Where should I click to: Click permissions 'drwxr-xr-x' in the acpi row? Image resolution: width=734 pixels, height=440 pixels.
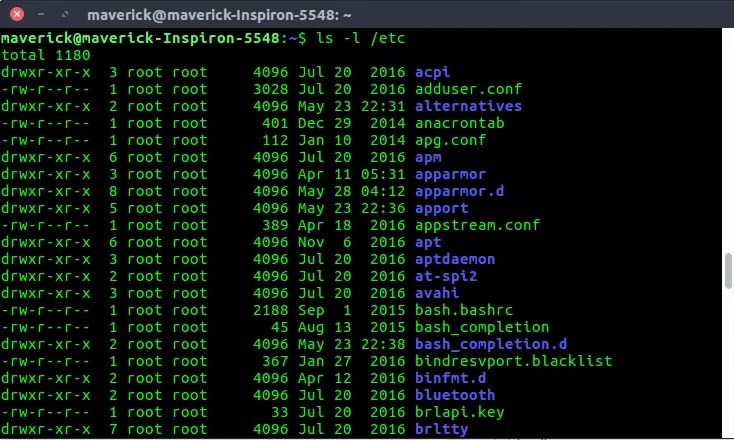tap(46, 72)
